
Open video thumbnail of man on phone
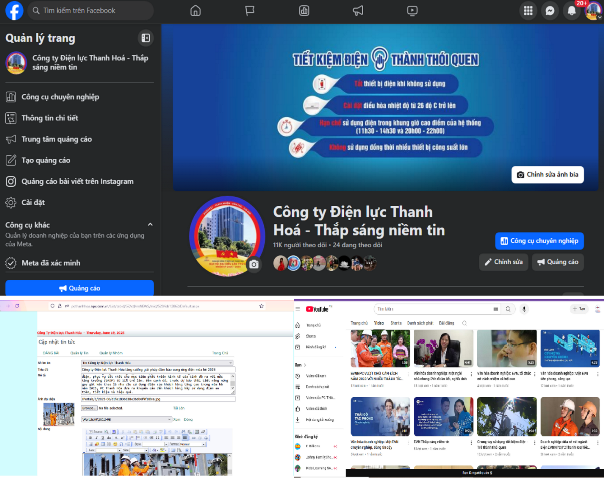507,348
